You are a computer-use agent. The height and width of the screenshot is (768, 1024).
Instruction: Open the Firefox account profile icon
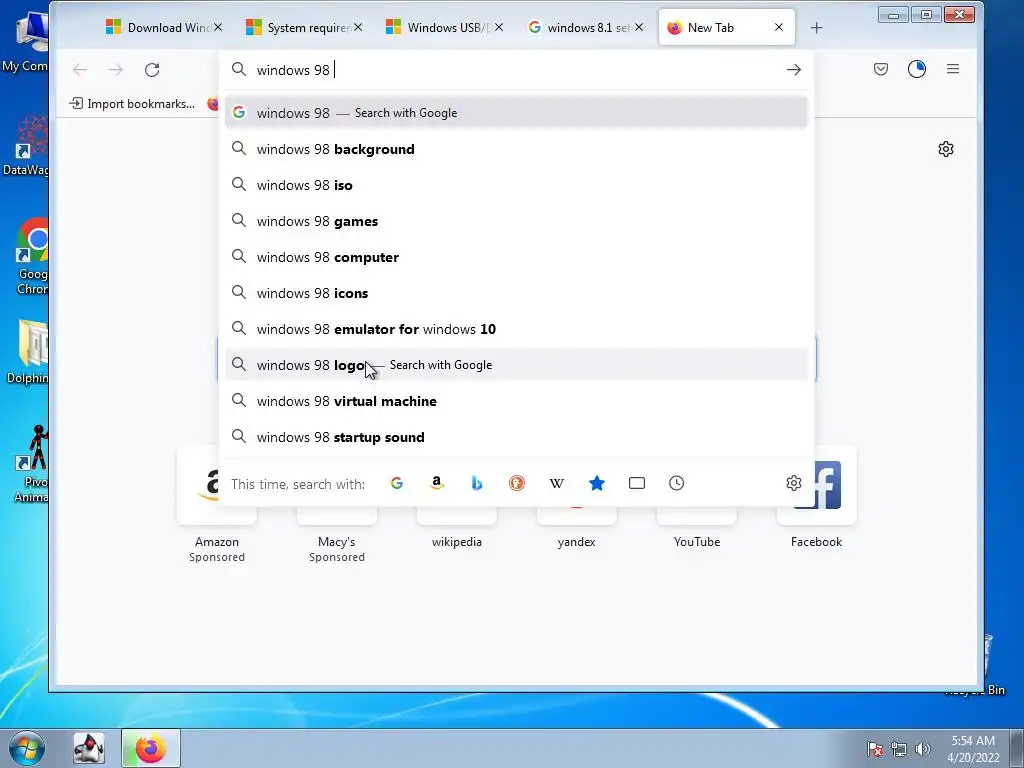(917, 69)
